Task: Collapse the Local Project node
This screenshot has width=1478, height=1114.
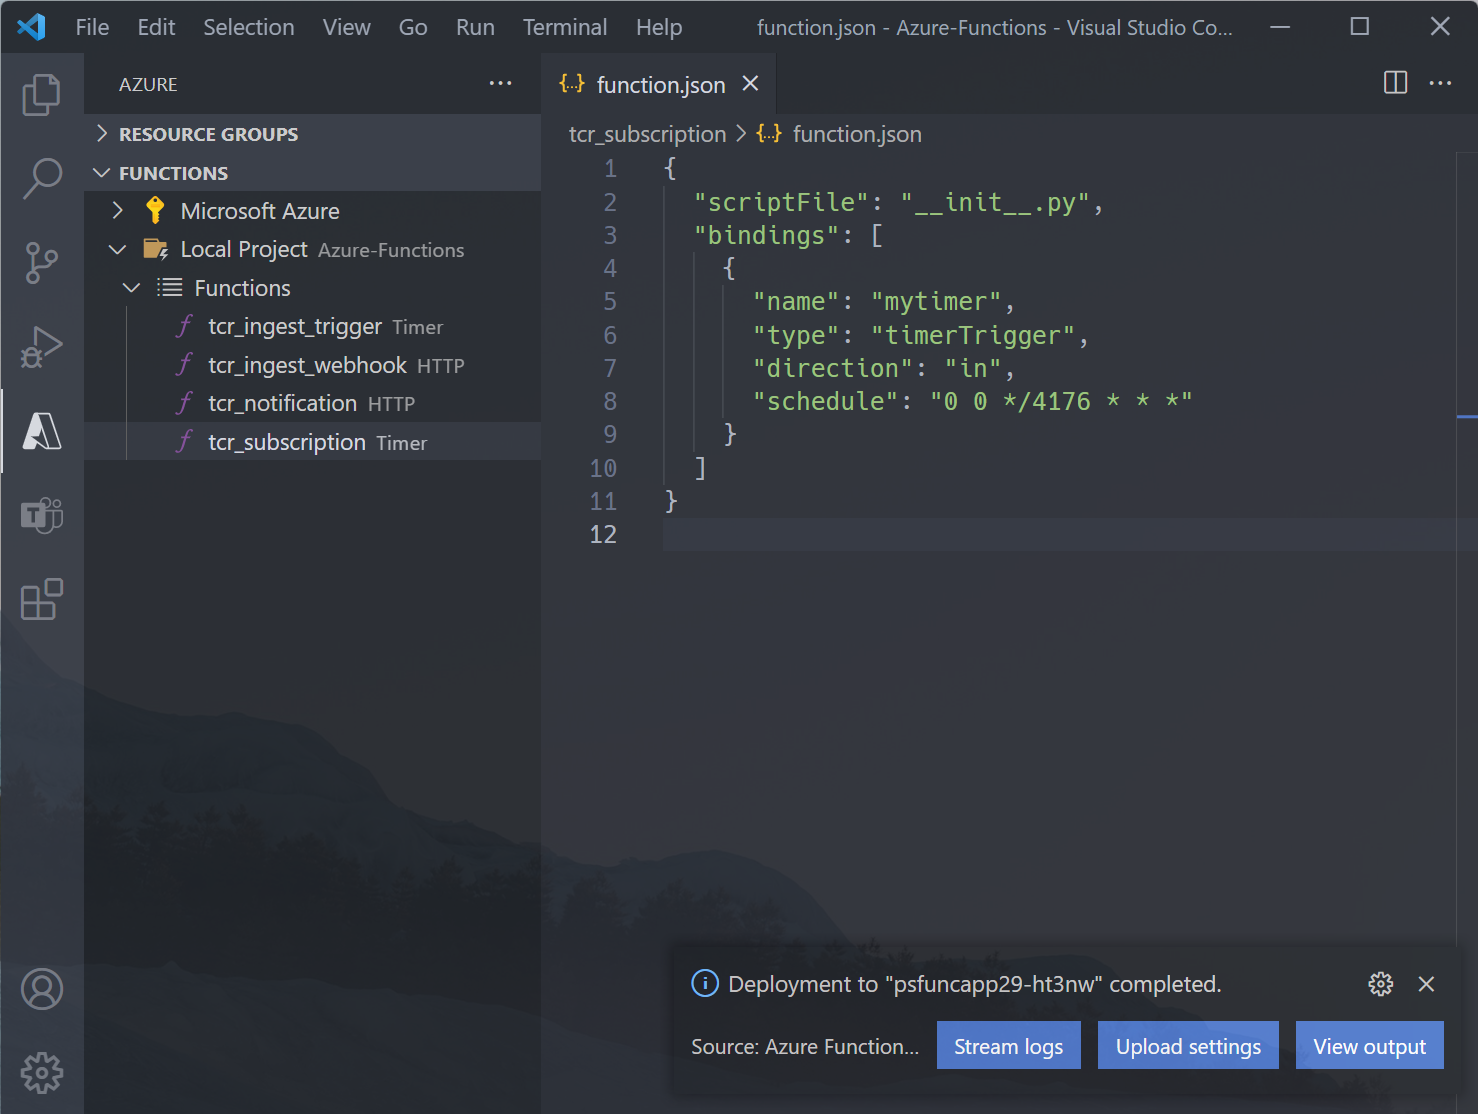Action: (x=117, y=249)
